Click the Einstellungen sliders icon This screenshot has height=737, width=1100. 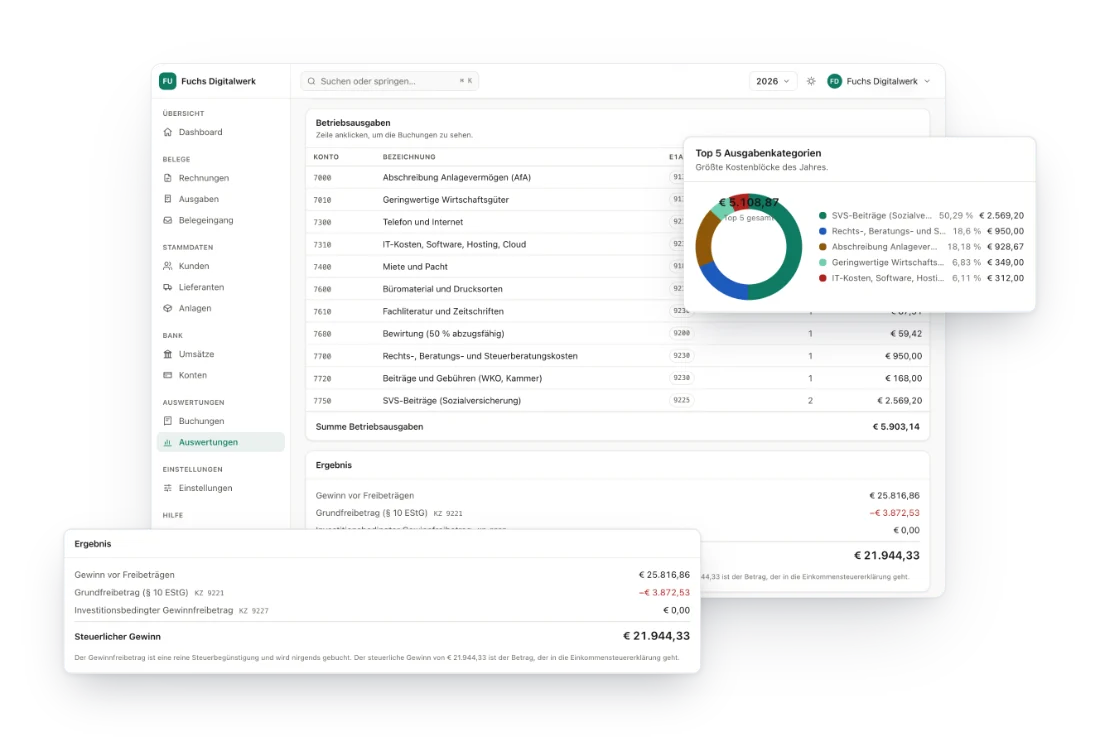coord(168,488)
